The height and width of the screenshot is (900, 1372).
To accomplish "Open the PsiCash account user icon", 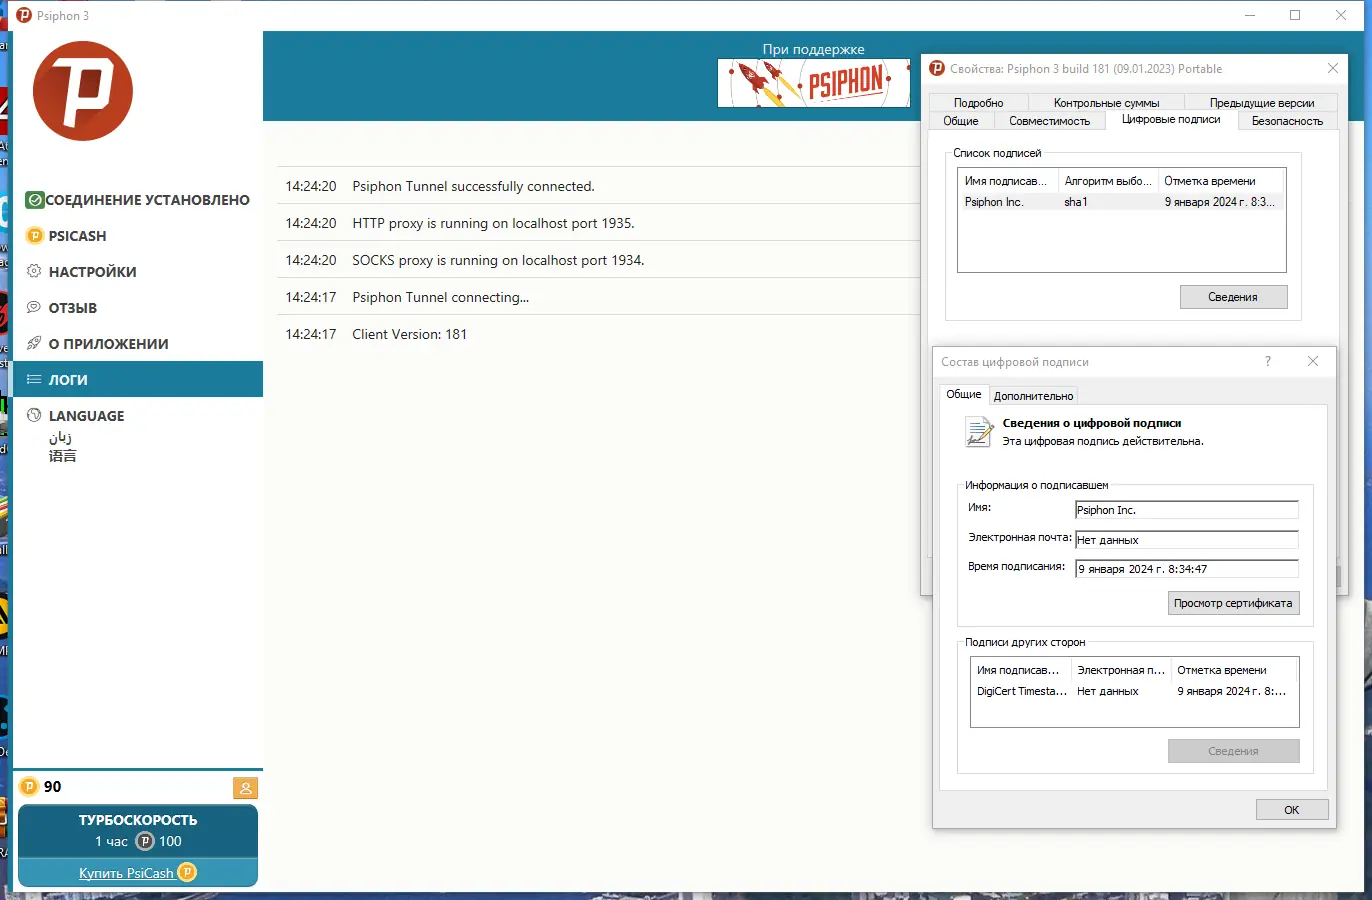I will [245, 788].
